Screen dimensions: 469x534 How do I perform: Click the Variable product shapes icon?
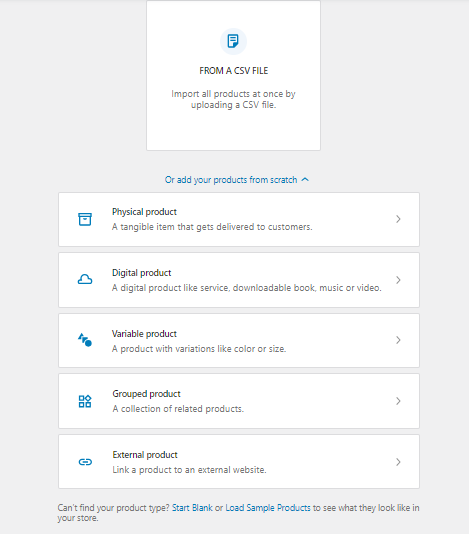pyautogui.click(x=85, y=340)
